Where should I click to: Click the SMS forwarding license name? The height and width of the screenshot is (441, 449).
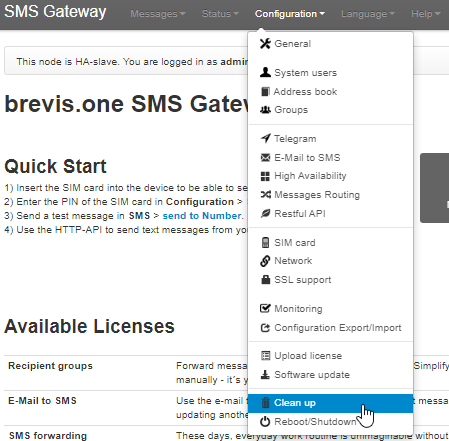[48, 435]
